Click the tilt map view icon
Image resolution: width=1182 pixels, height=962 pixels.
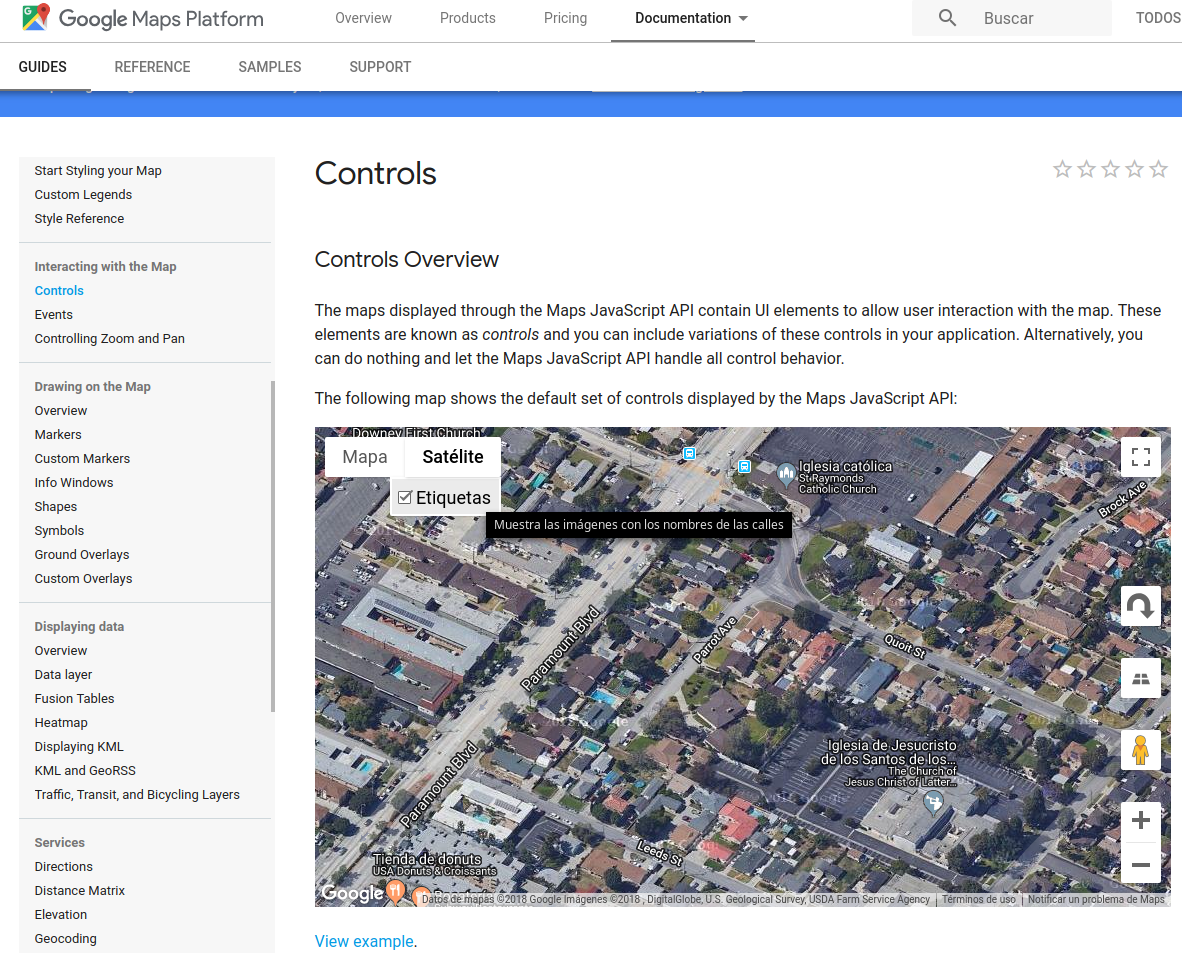click(x=1140, y=678)
